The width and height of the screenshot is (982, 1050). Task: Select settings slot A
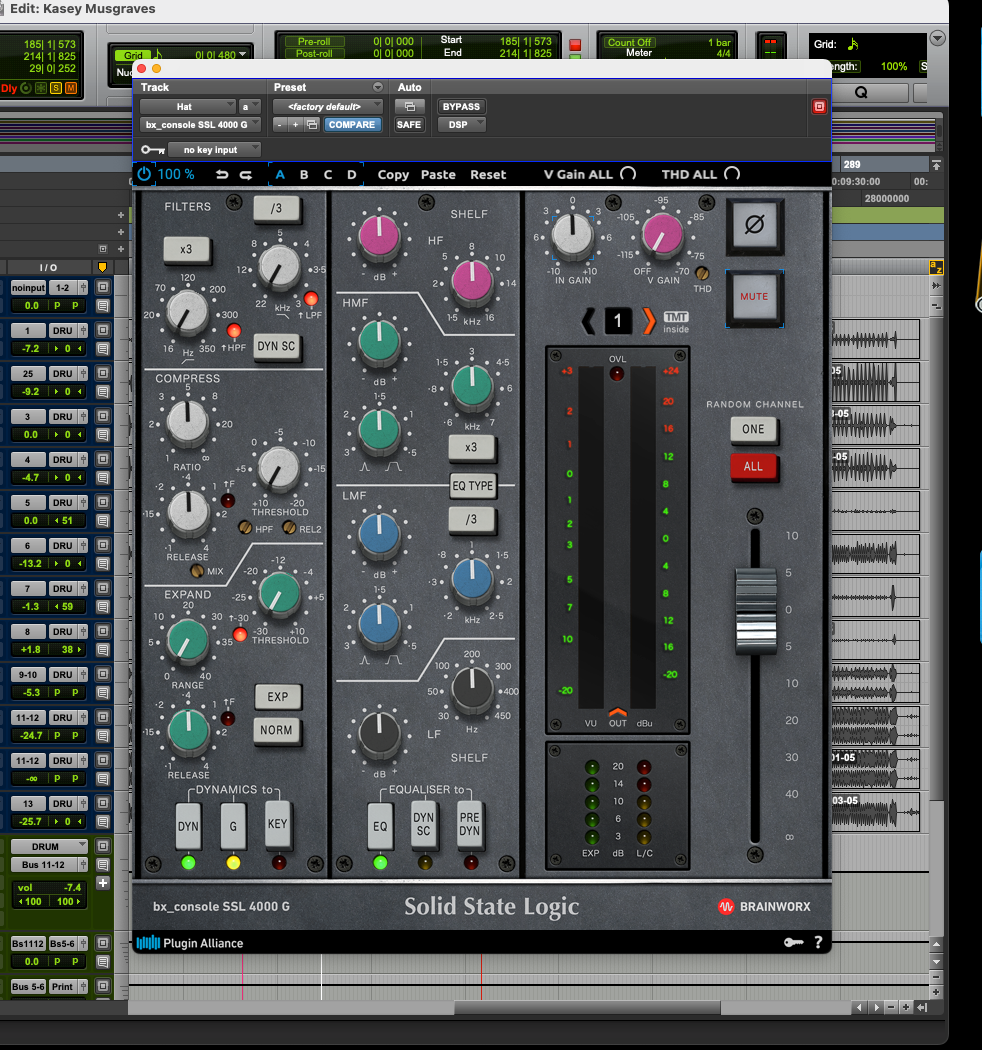(x=280, y=175)
